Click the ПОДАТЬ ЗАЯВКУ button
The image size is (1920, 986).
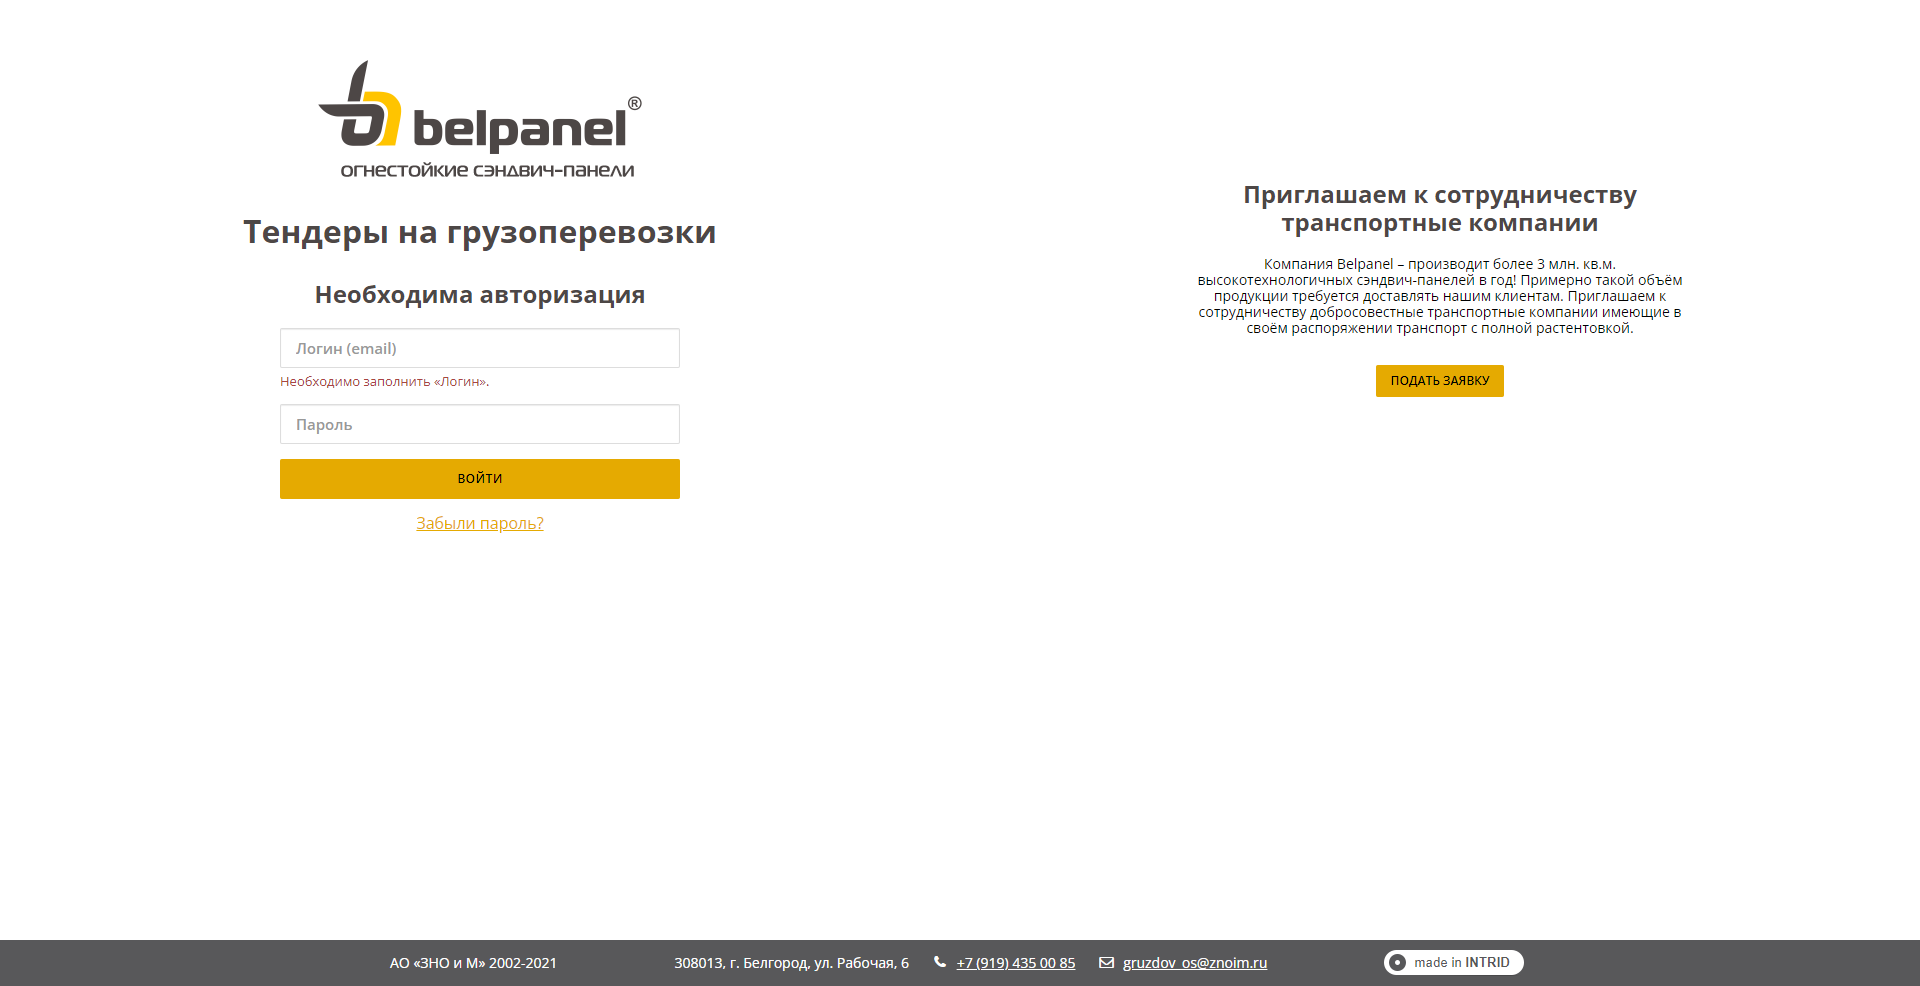coord(1440,381)
